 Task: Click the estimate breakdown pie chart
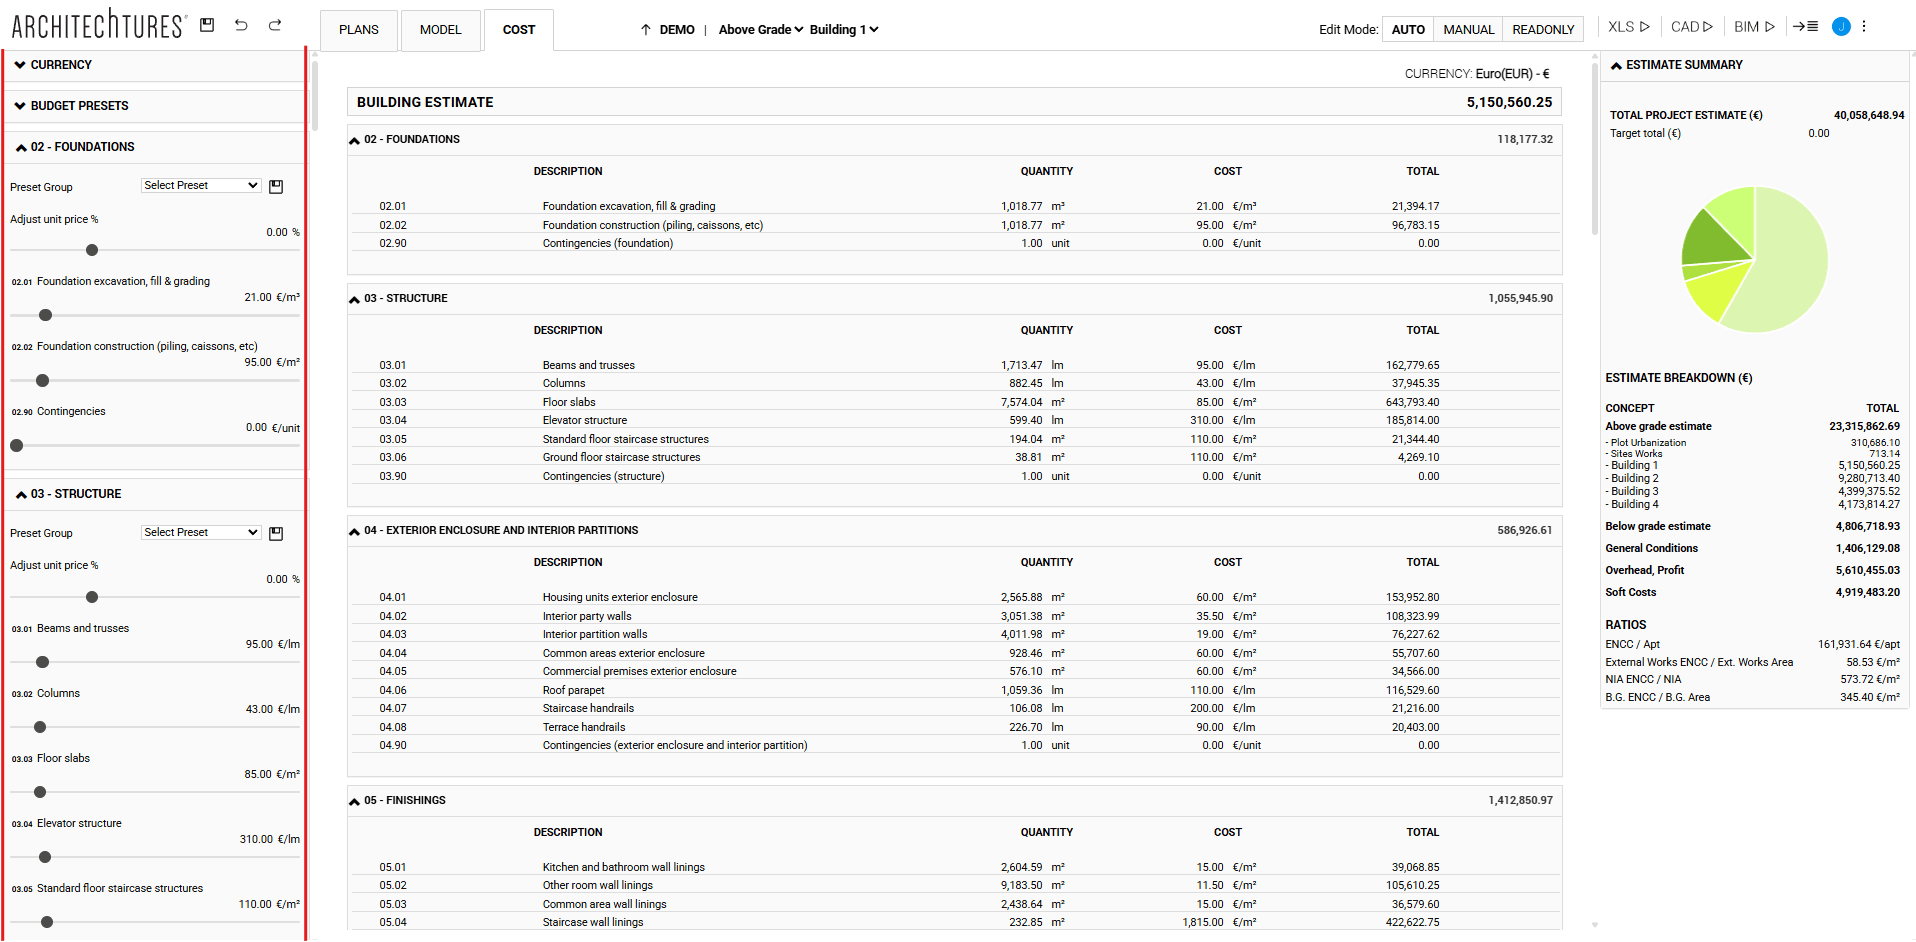[1755, 258]
